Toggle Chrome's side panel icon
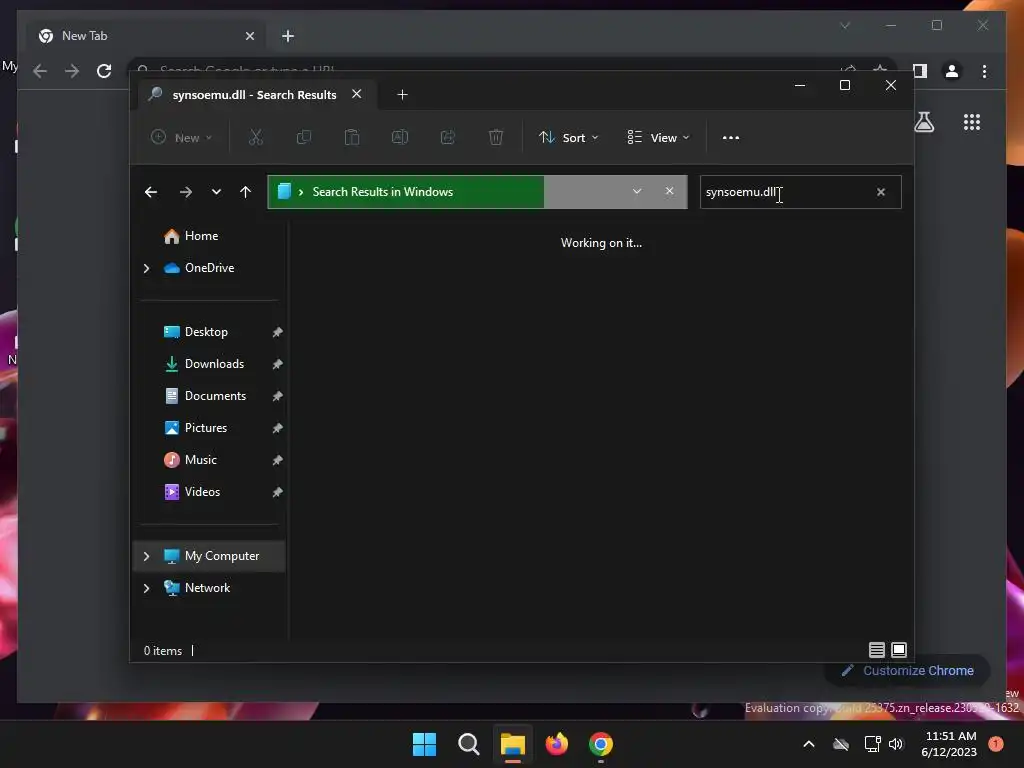Viewport: 1024px width, 768px height. pos(920,71)
